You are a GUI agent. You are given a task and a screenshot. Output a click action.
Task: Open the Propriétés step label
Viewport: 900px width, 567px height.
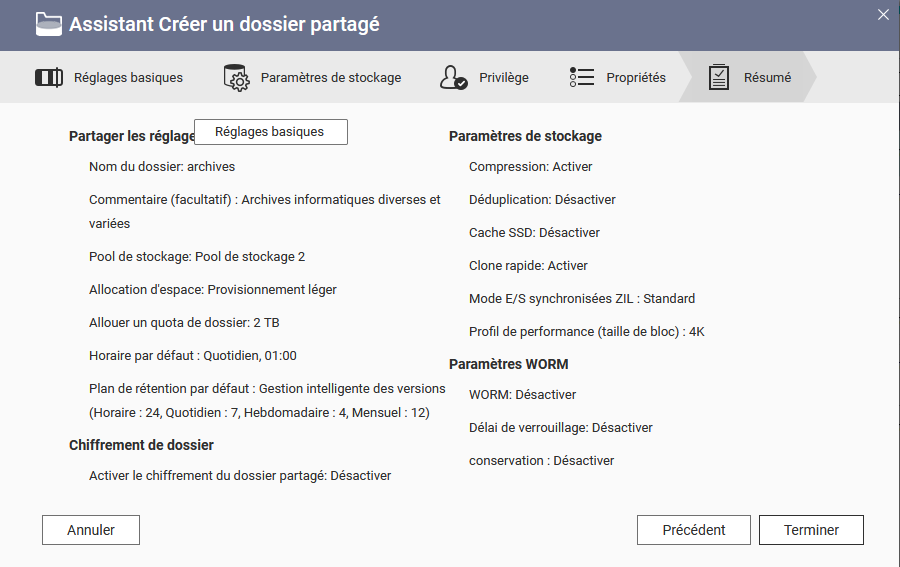pyautogui.click(x=636, y=77)
